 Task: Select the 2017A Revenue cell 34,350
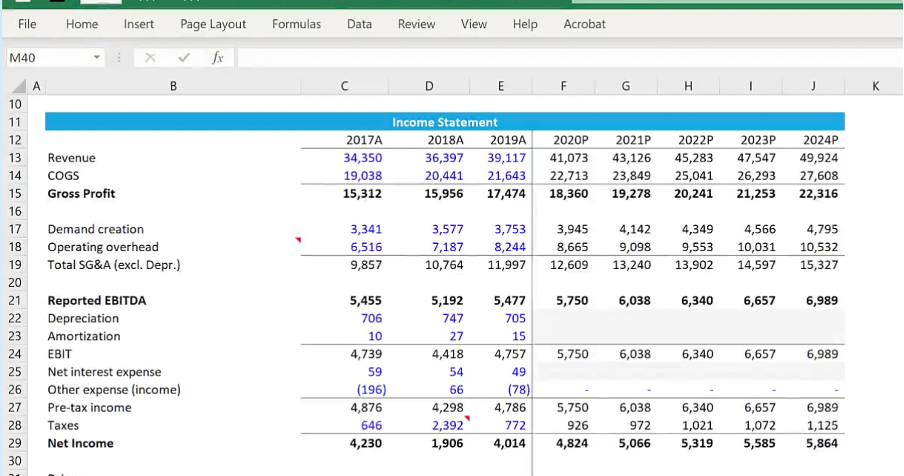[x=362, y=158]
